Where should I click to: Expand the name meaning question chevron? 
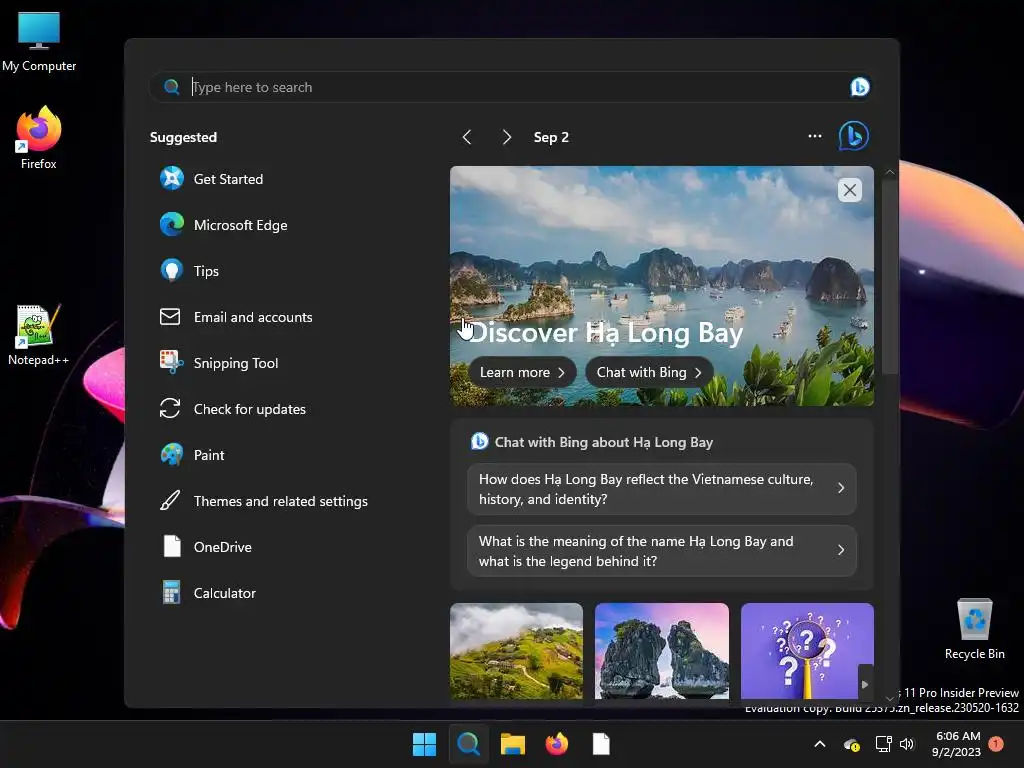[841, 551]
